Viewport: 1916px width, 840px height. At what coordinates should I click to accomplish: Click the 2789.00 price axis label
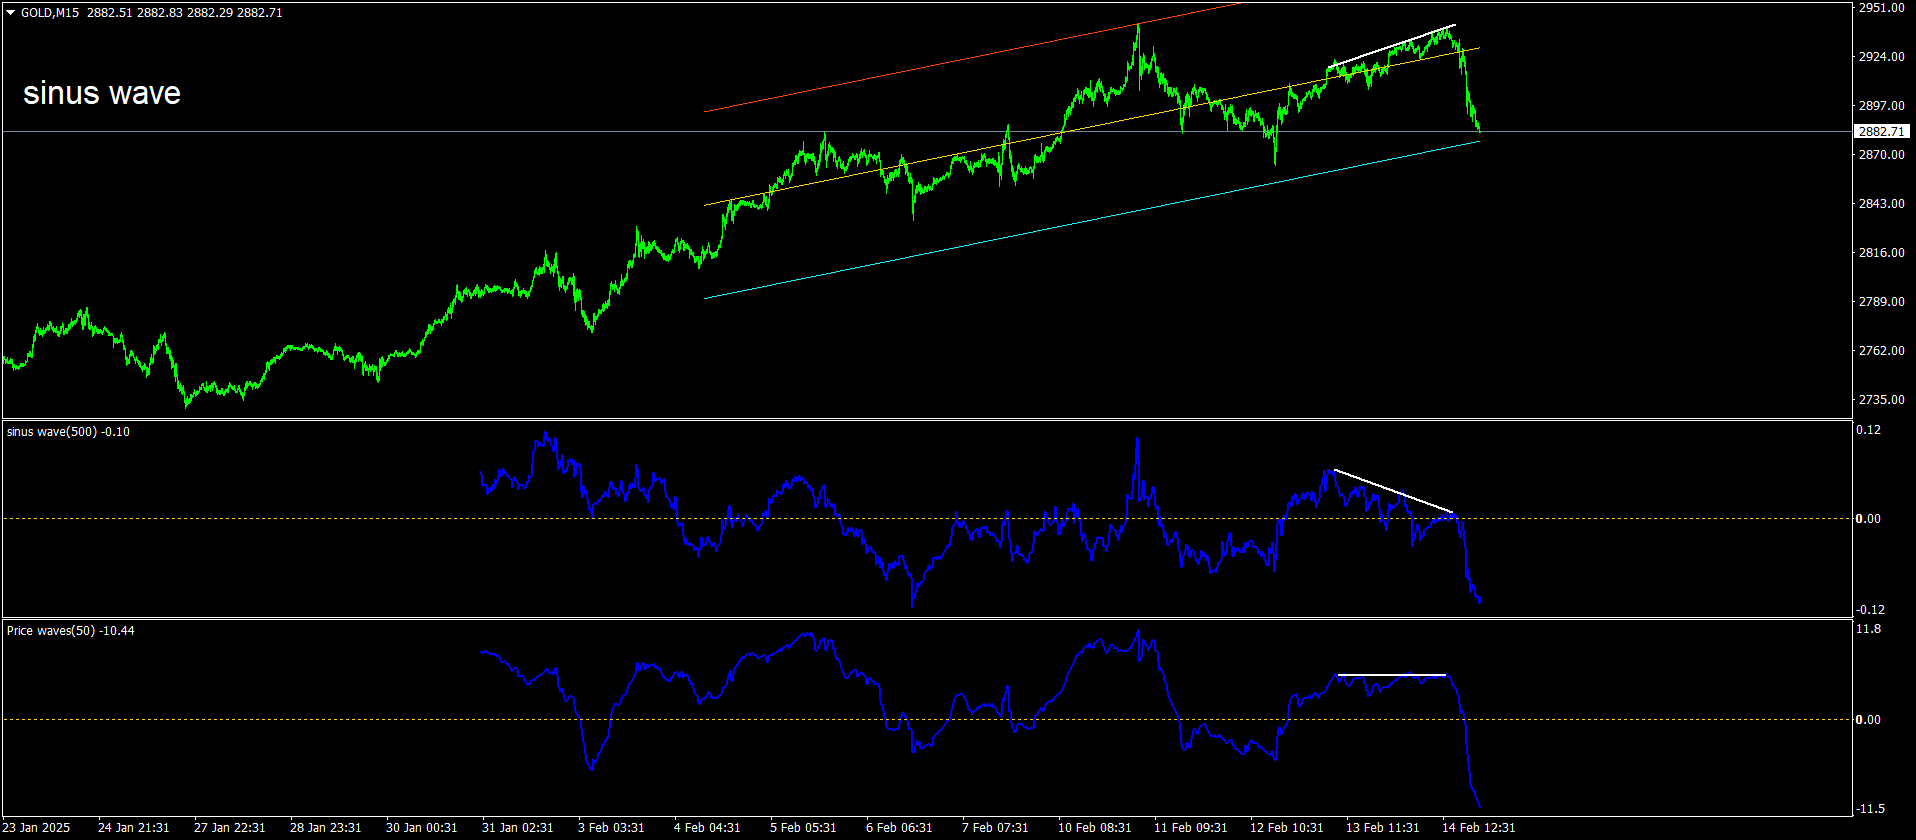click(x=1881, y=302)
